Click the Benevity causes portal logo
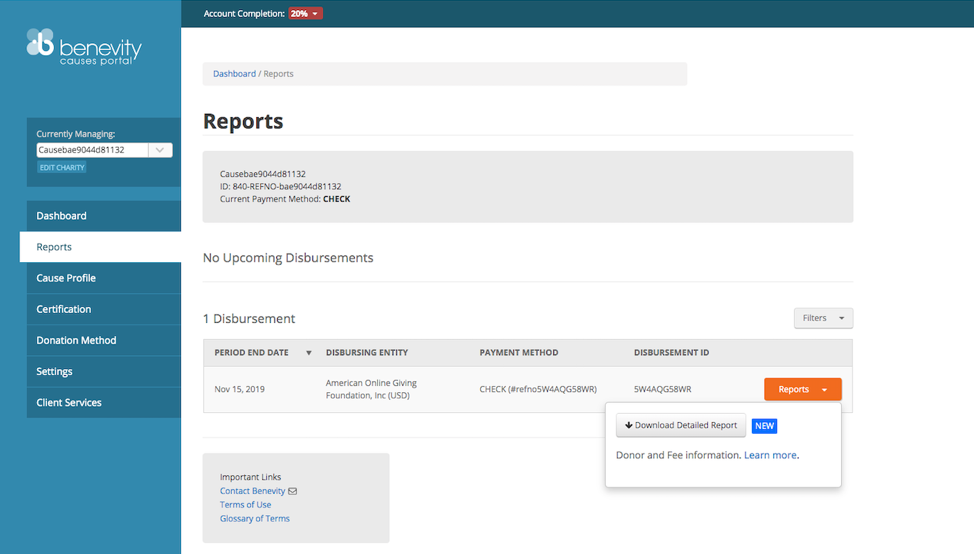Image resolution: width=974 pixels, height=554 pixels. tap(84, 47)
